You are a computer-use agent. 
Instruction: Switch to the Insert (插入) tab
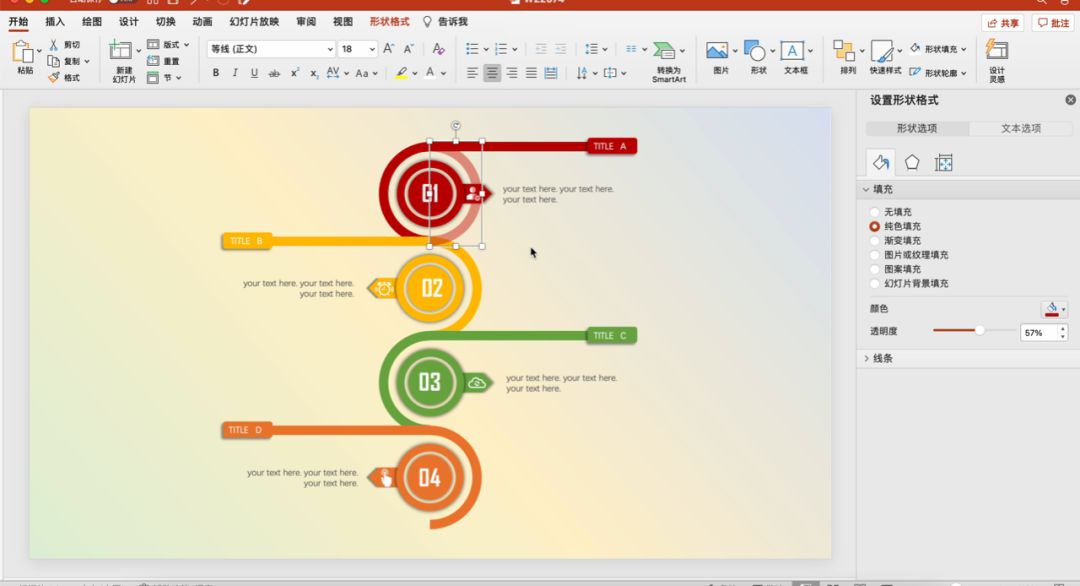[55, 22]
